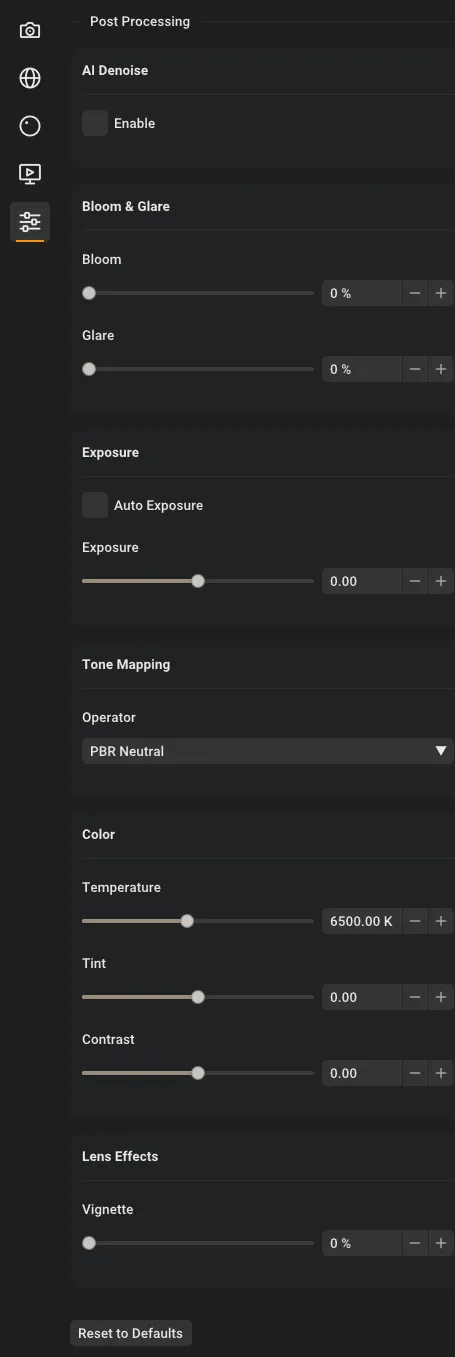
Task: Enable the AI Denoise checkbox
Action: click(95, 123)
